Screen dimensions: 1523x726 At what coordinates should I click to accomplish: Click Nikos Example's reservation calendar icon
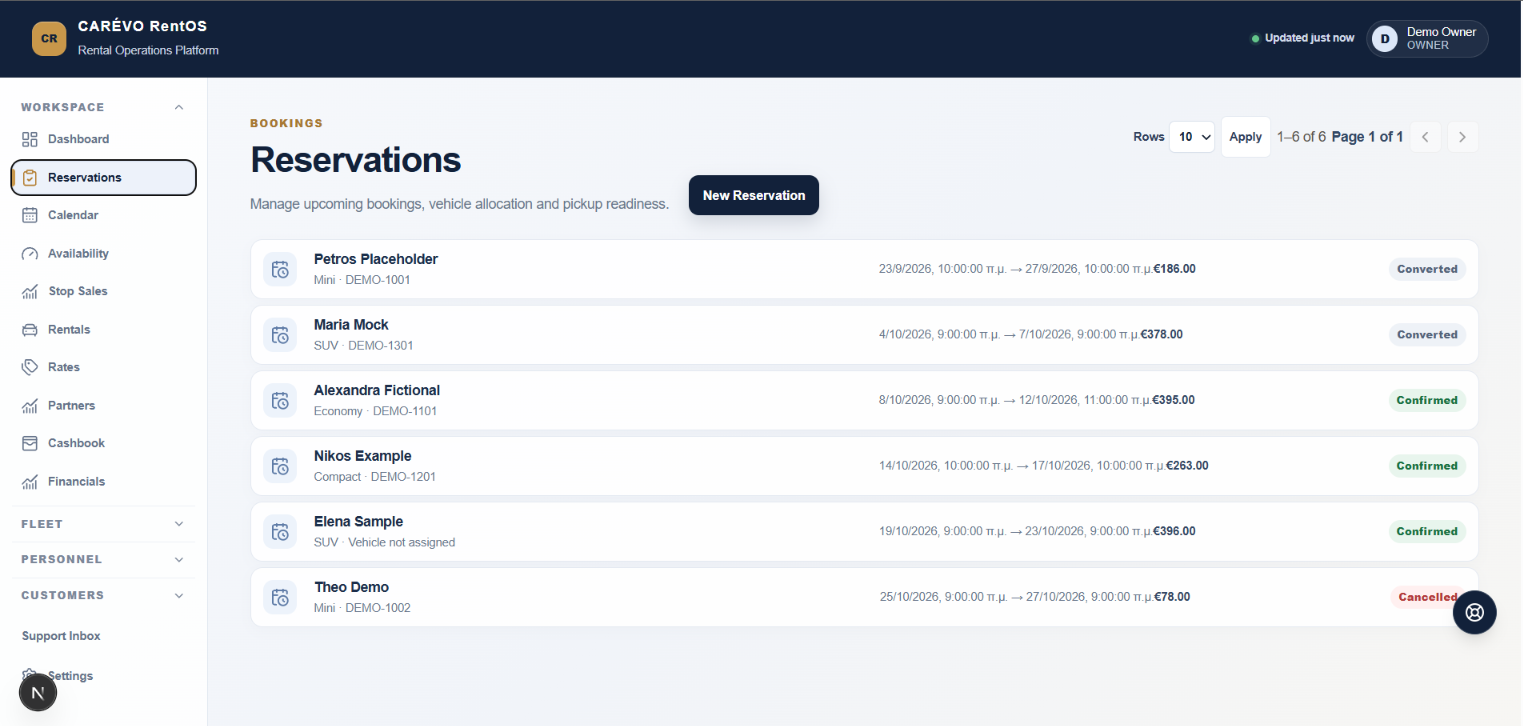280,466
